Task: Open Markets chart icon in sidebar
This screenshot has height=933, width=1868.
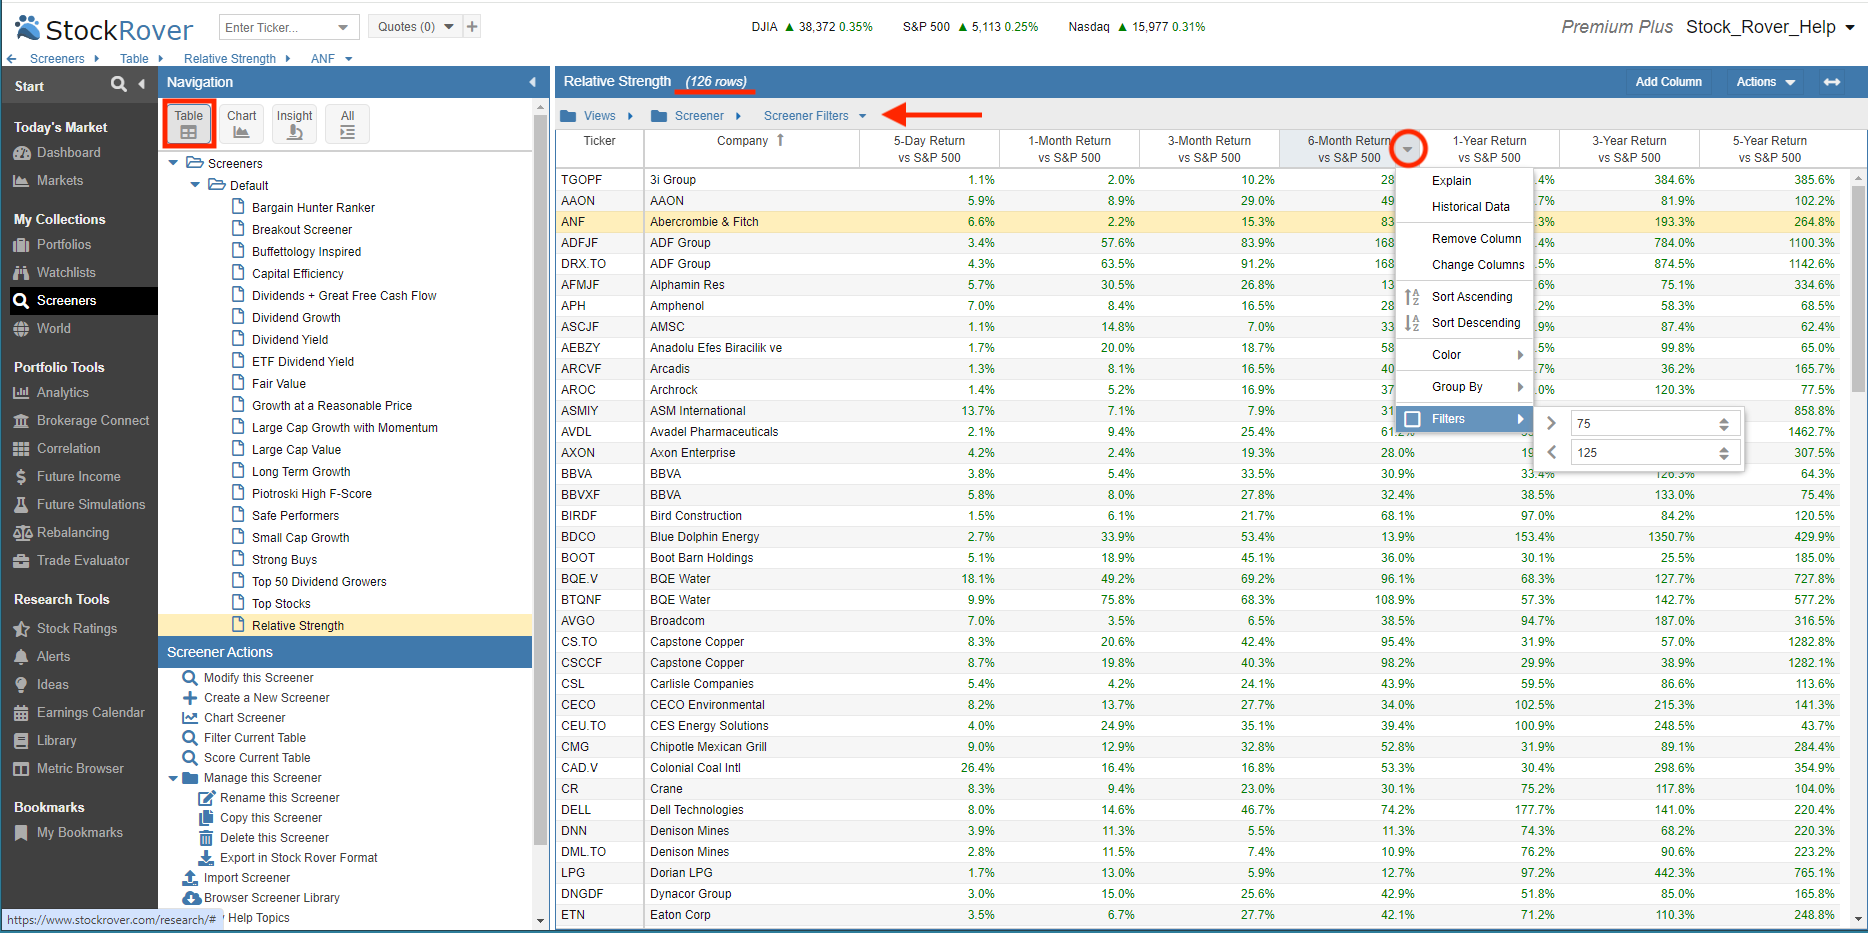Action: pyautogui.click(x=21, y=181)
